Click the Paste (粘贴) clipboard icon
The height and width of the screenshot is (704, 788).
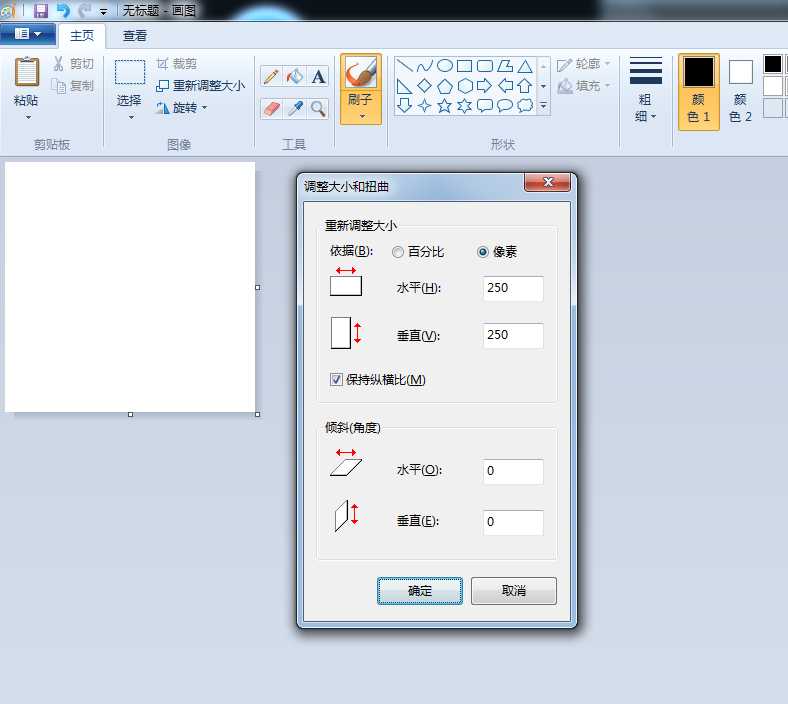coord(26,72)
